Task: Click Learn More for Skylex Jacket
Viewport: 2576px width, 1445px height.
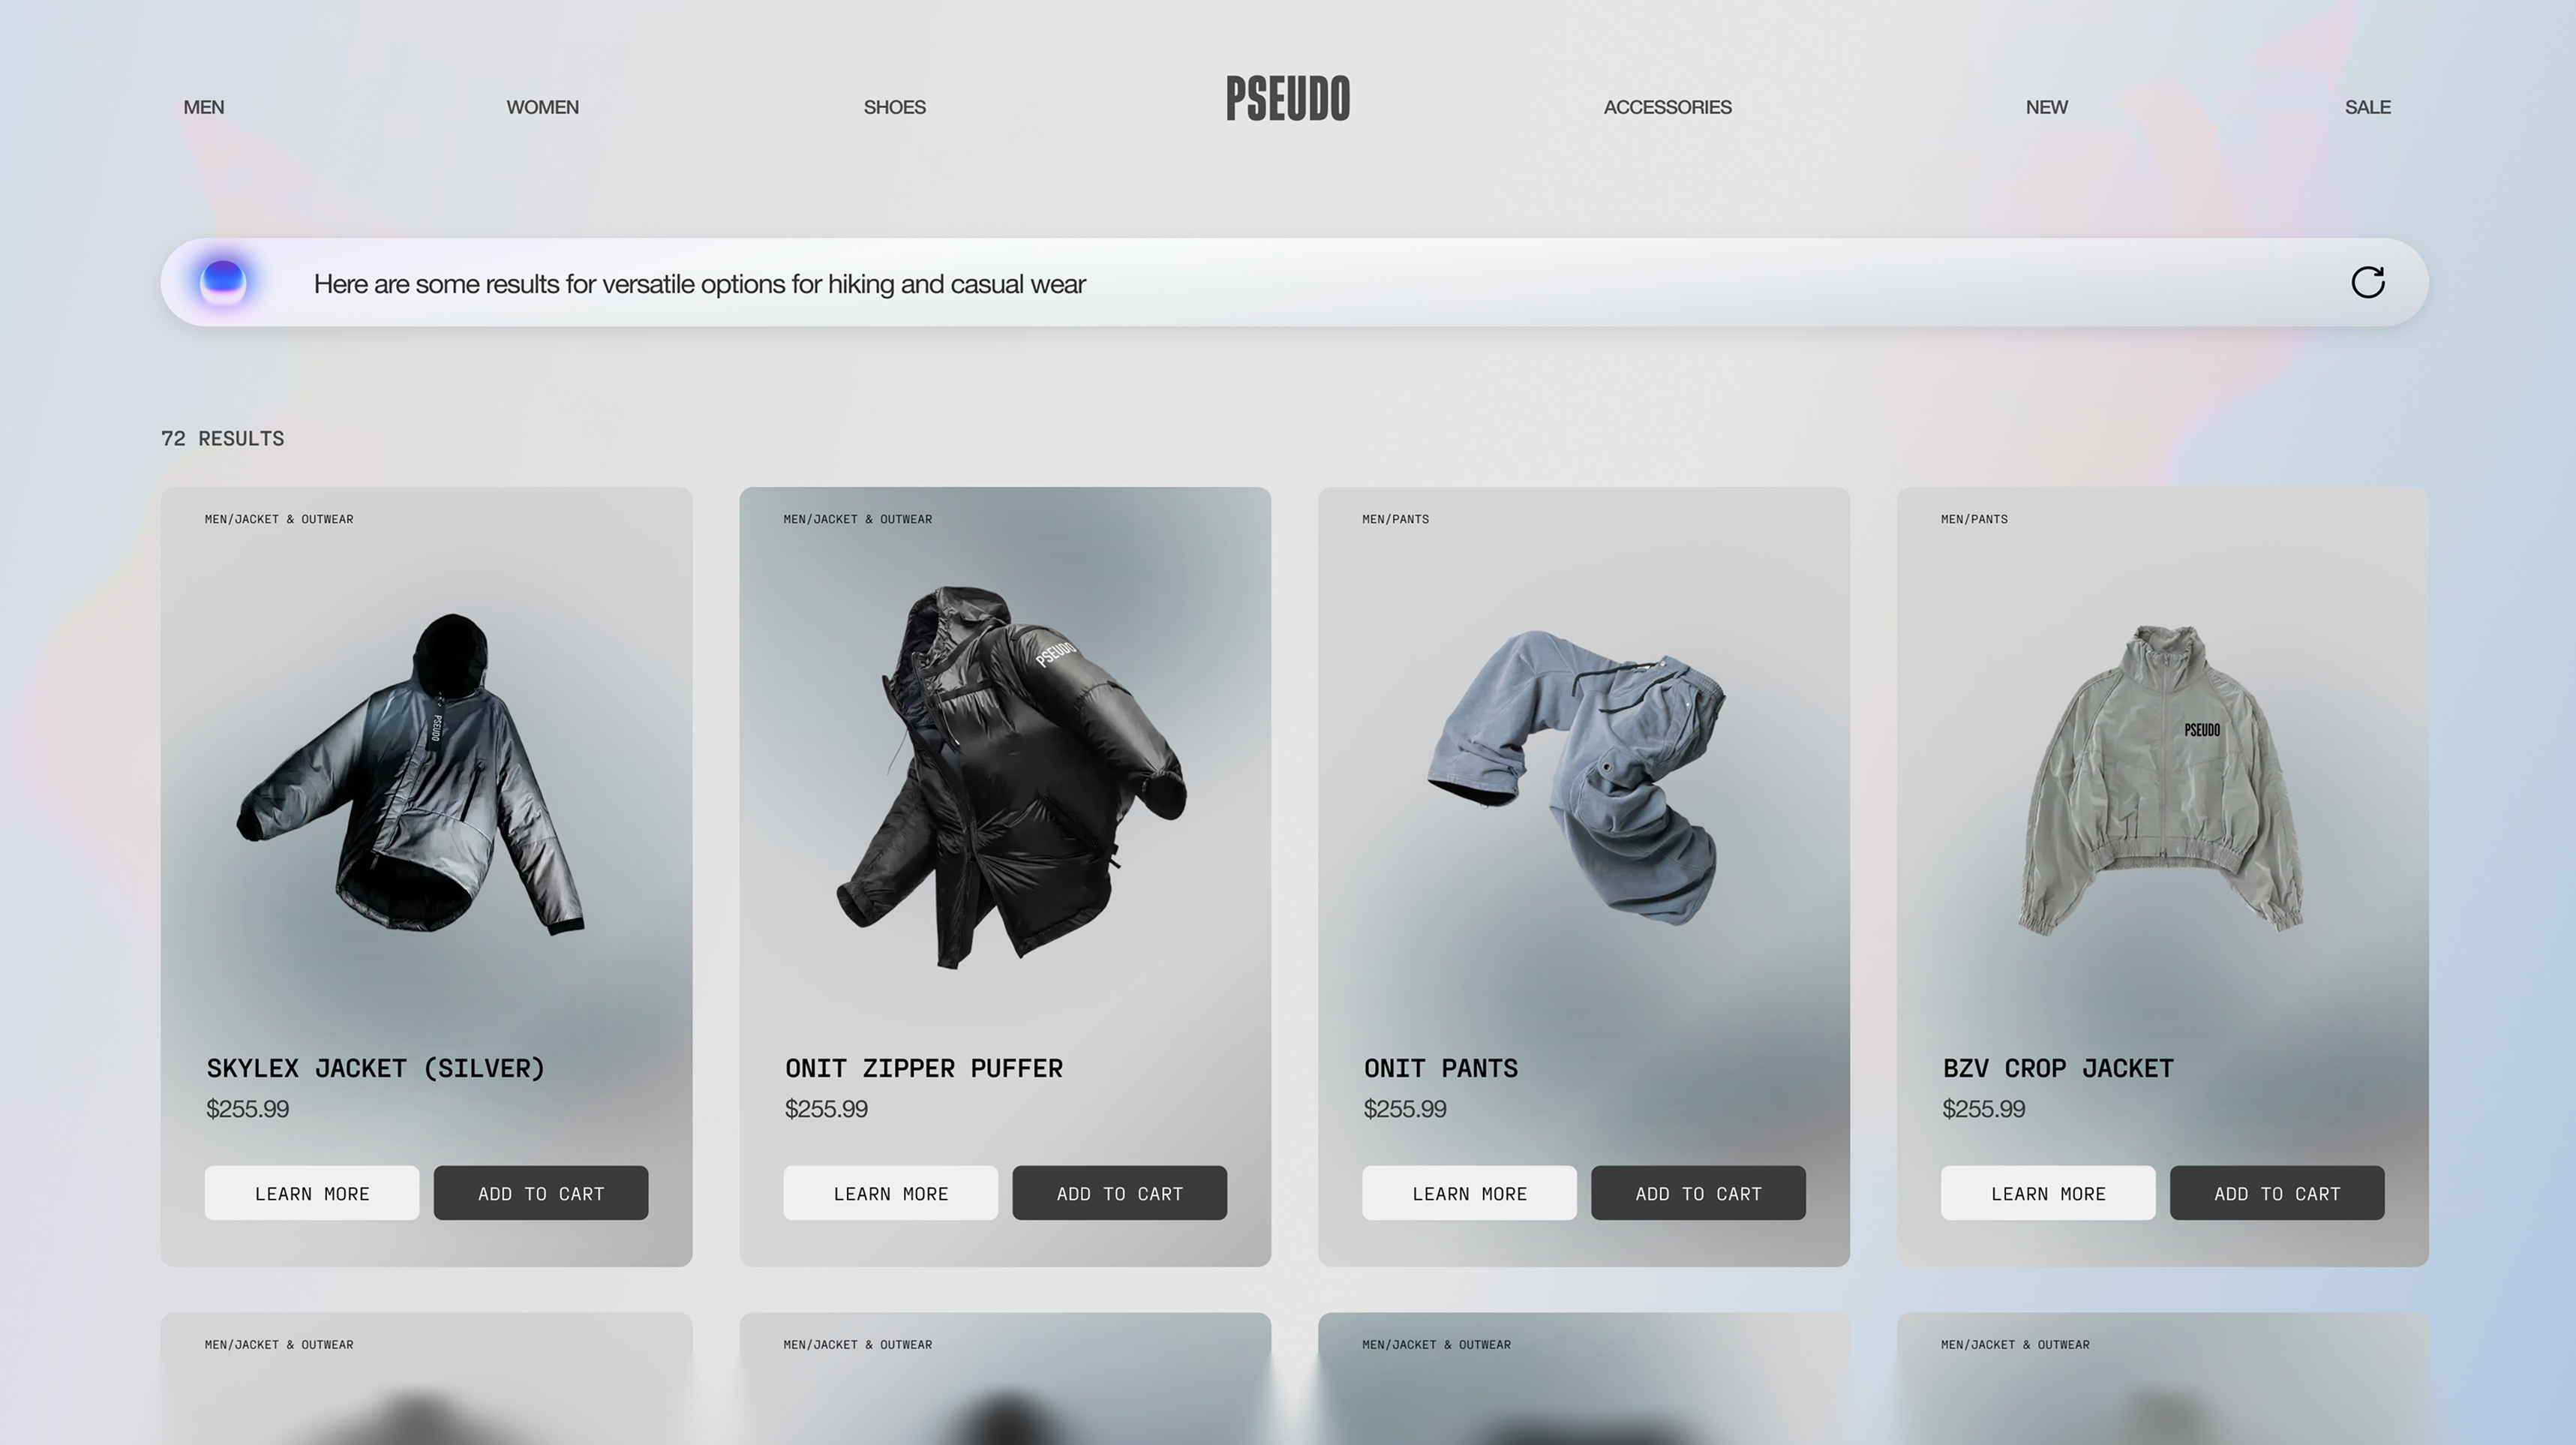Action: (x=312, y=1193)
